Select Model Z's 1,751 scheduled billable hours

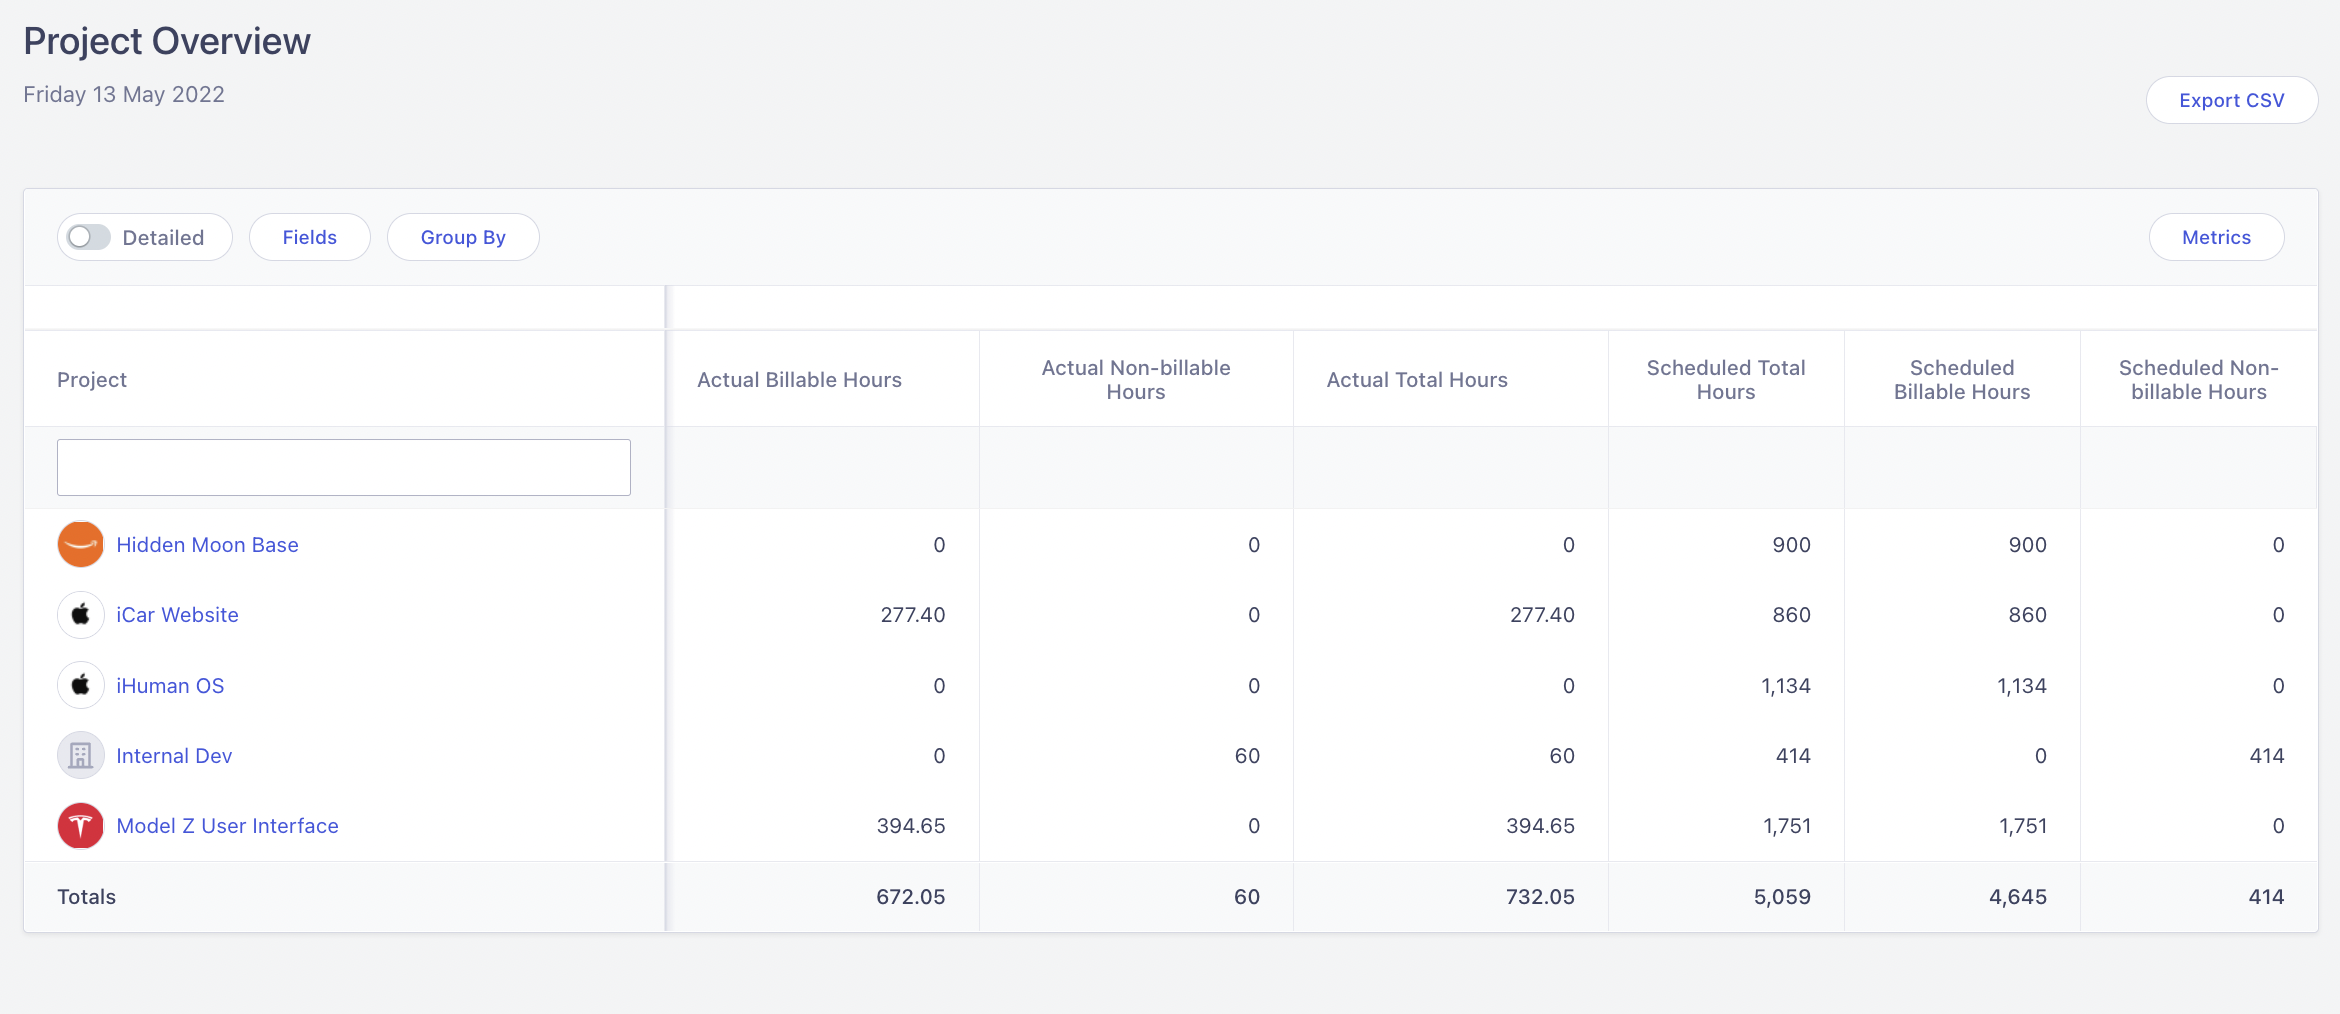click(x=2023, y=826)
